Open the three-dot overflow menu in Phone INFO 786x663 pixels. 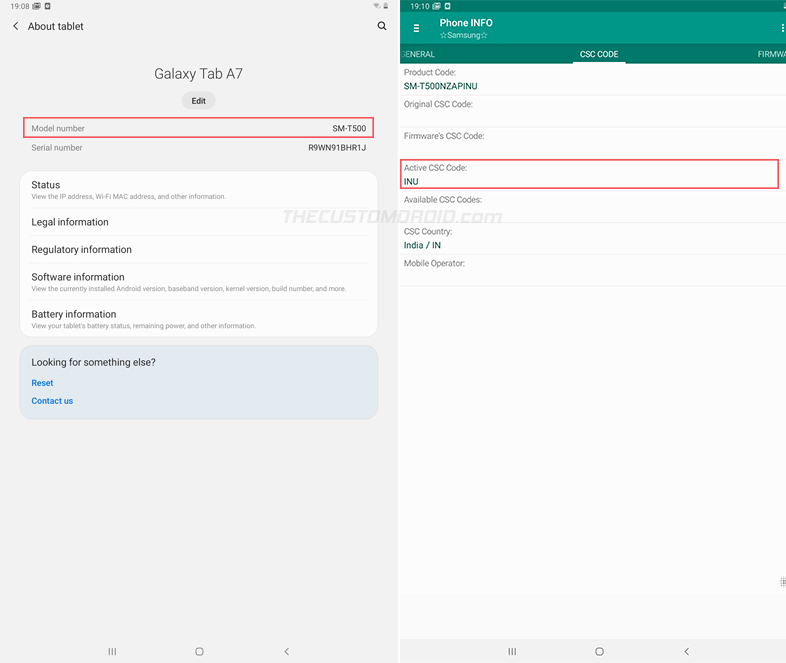782,29
